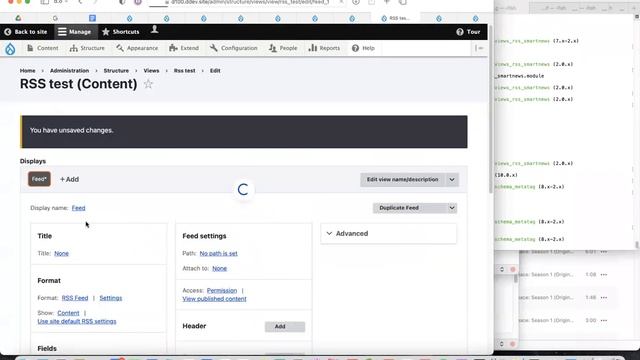Click View published content link
The height and width of the screenshot is (360, 640).
click(x=214, y=299)
